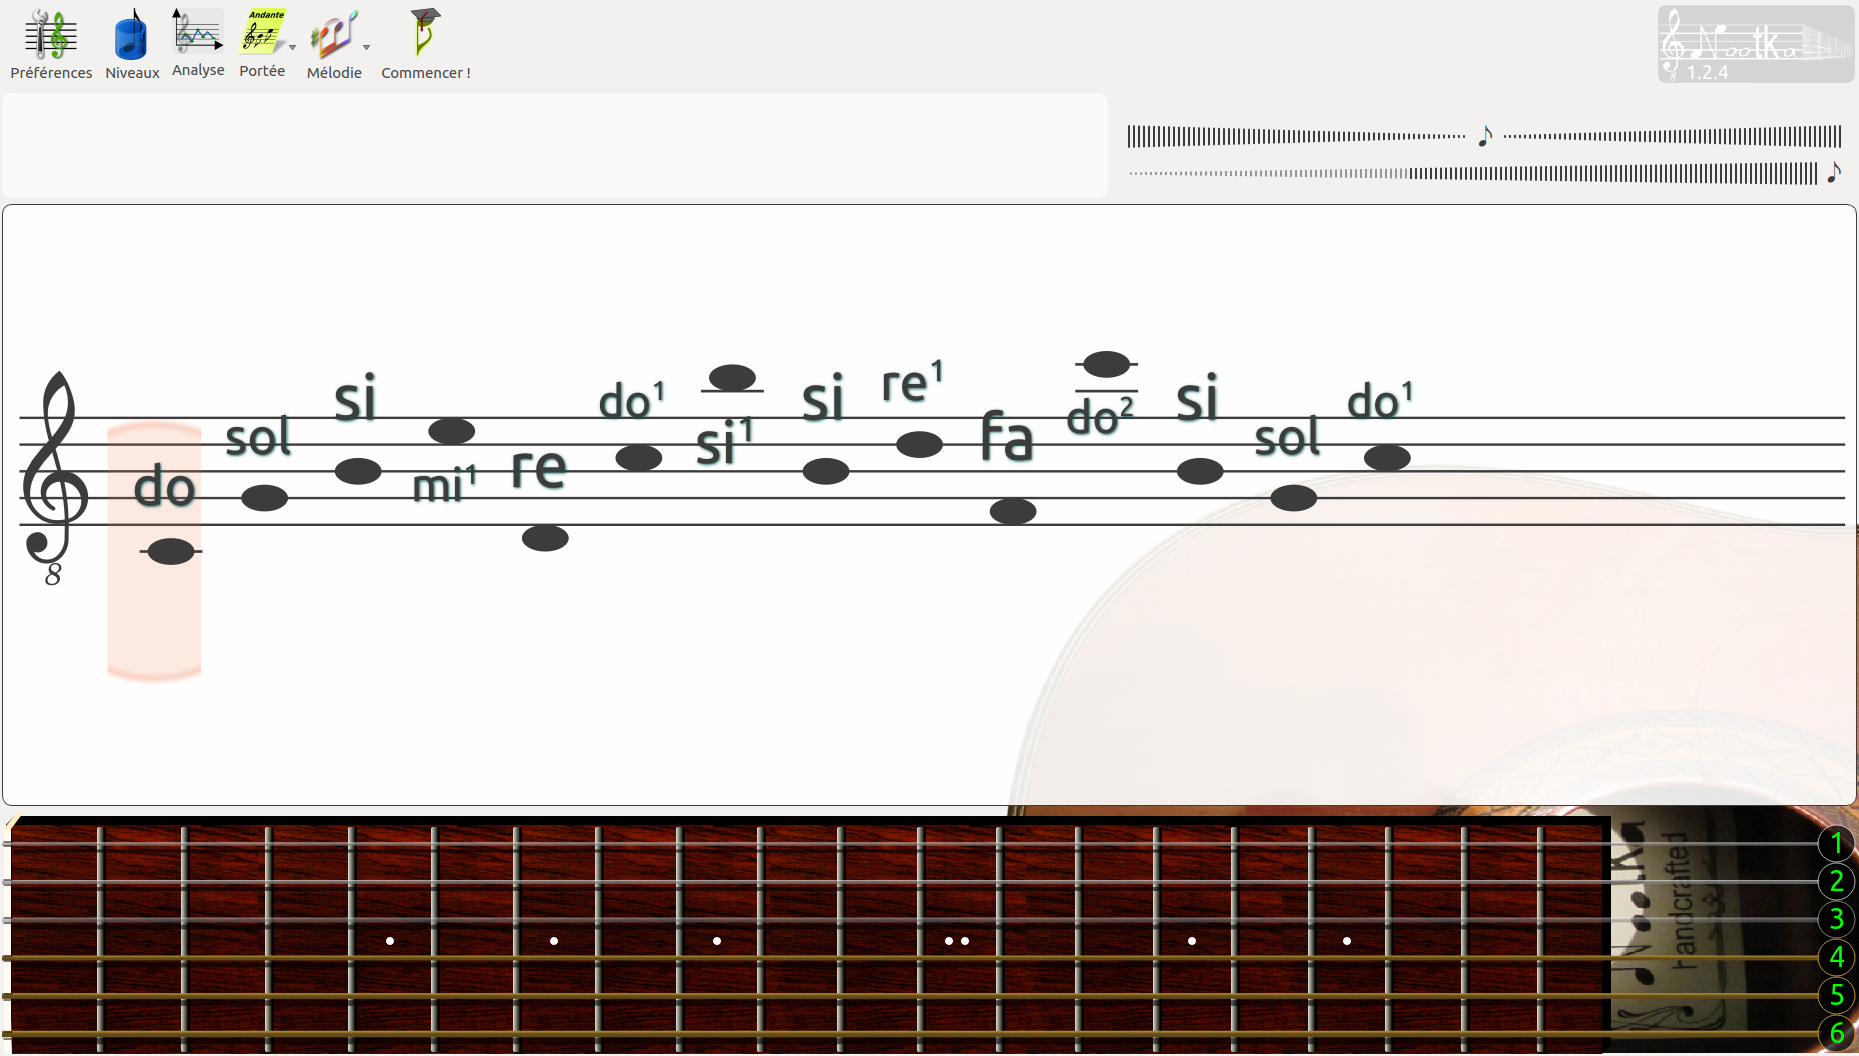Start an exercise with Commencer !

[x=425, y=45]
